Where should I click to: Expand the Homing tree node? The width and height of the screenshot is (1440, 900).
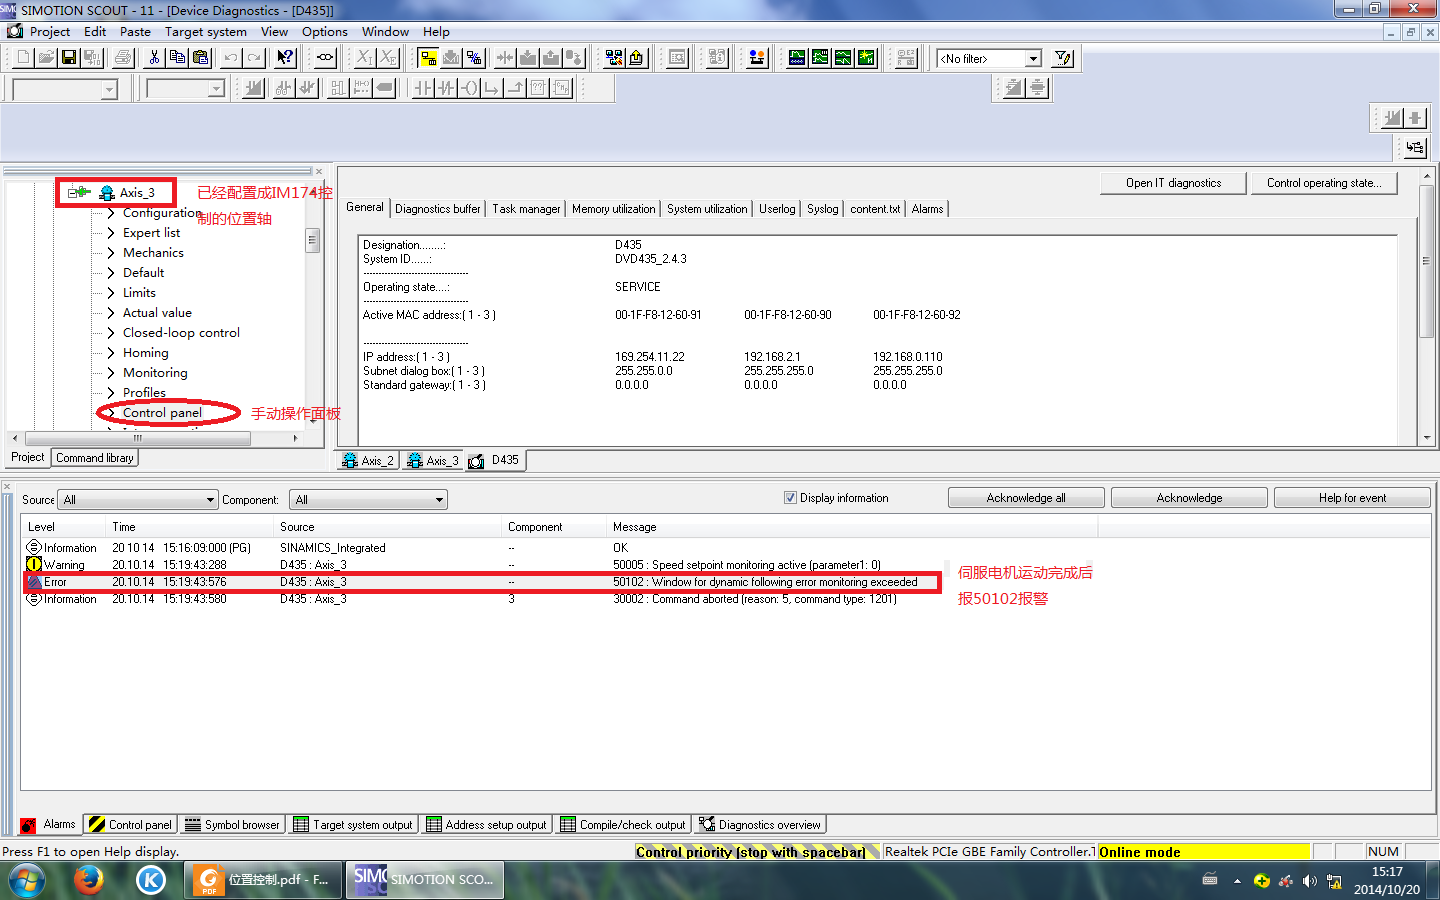[x=111, y=353]
